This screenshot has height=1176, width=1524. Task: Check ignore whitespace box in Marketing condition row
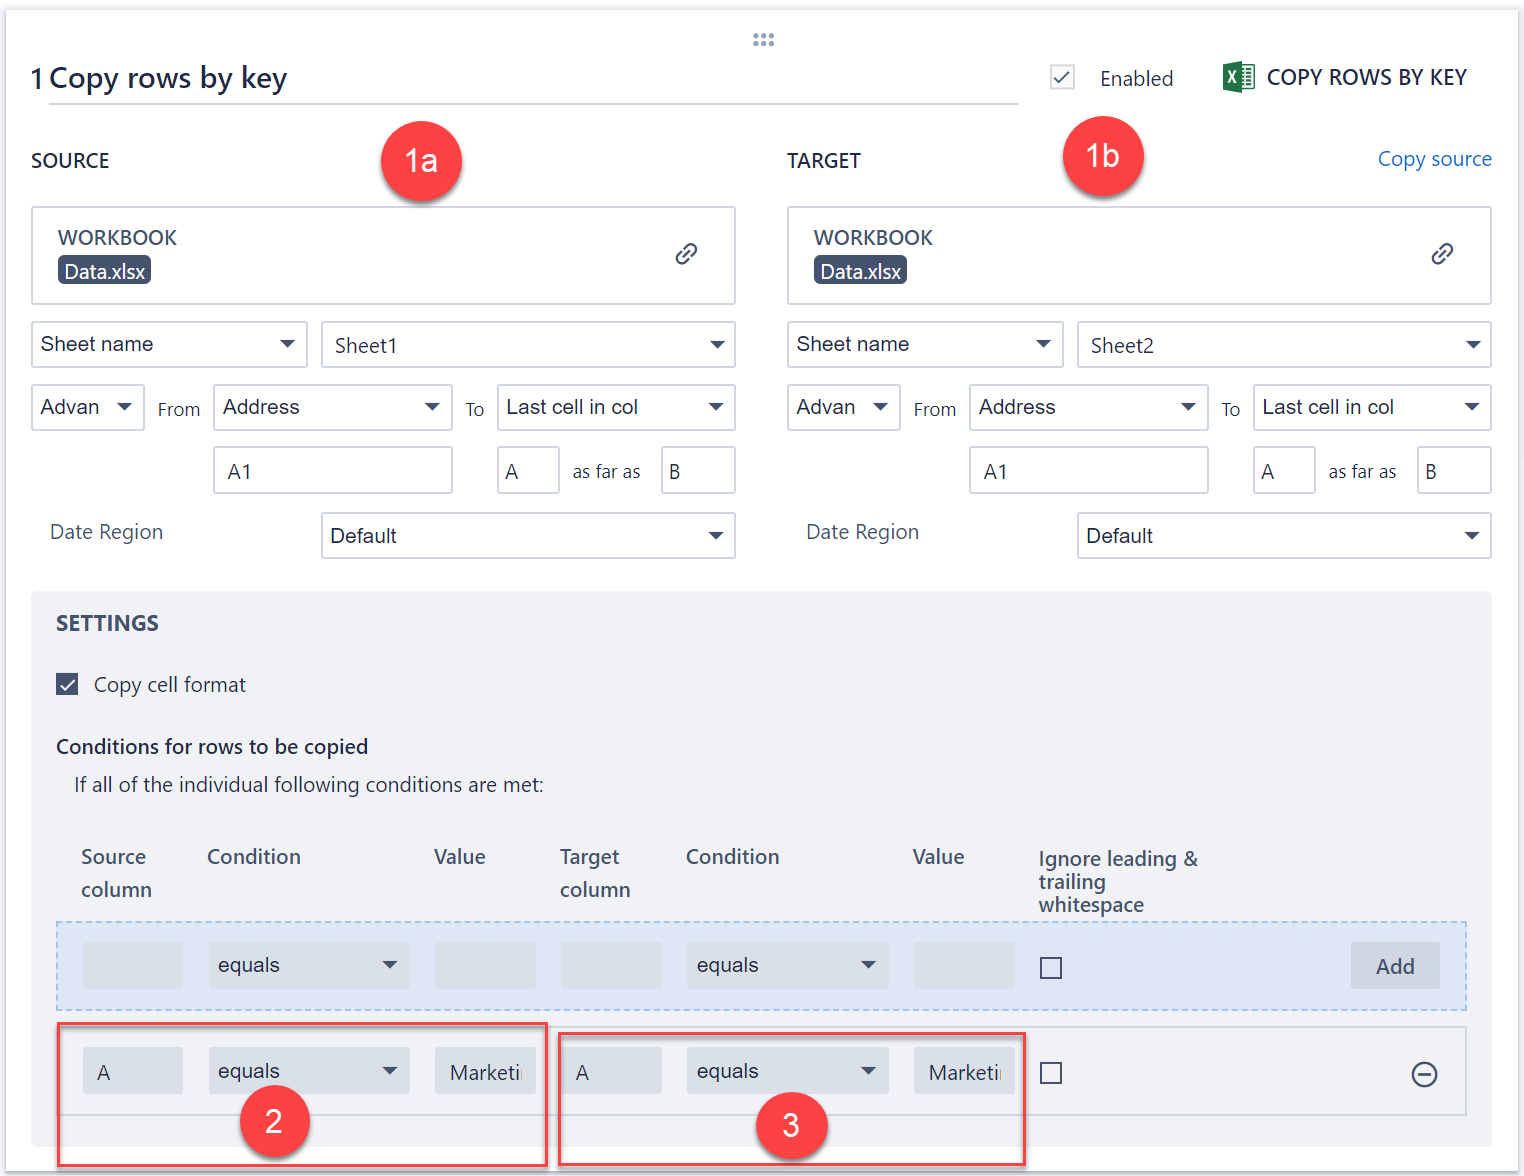[1051, 1073]
